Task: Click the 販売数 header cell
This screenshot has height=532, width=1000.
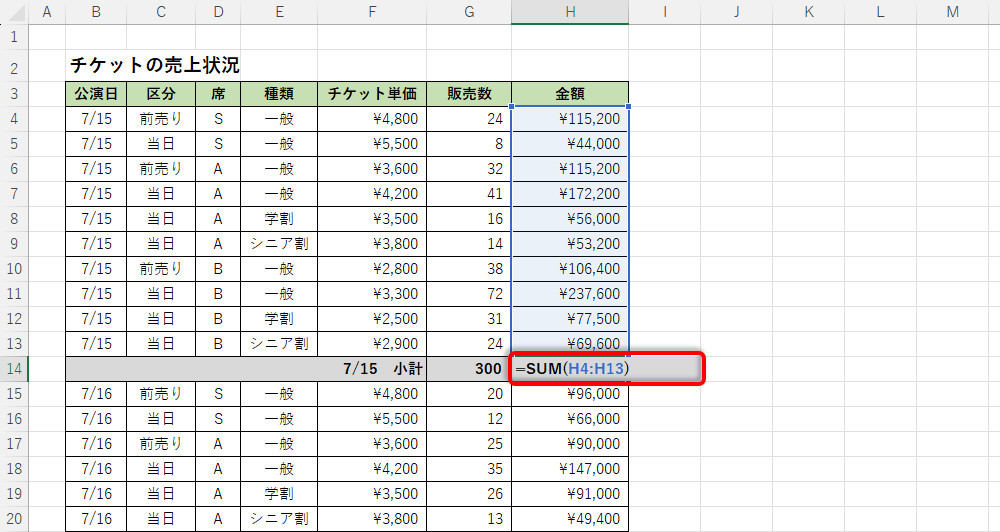Action: pos(469,94)
